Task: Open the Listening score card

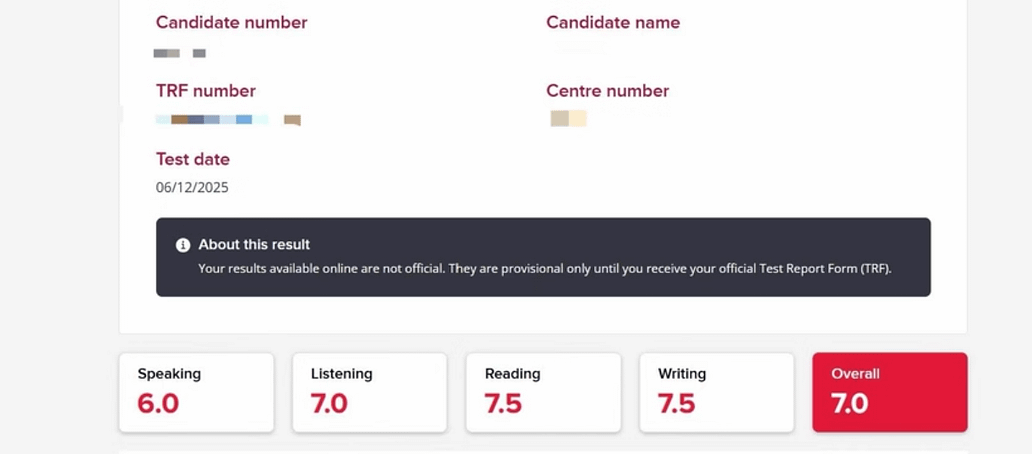Action: click(x=369, y=392)
